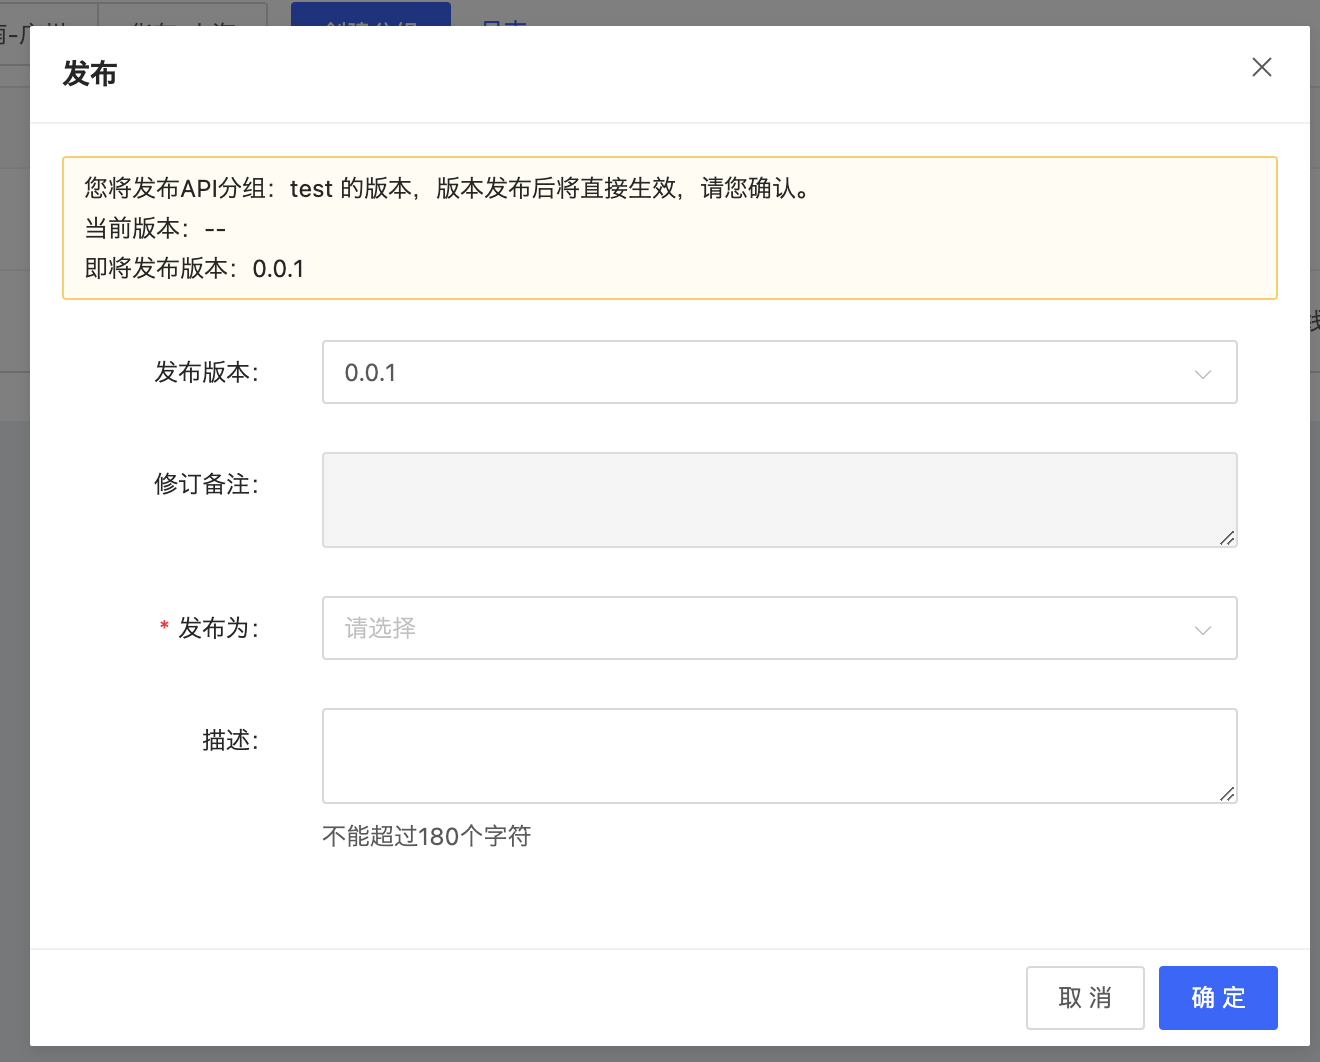Click the 发布版本 field label
The image size is (1320, 1062).
point(206,372)
